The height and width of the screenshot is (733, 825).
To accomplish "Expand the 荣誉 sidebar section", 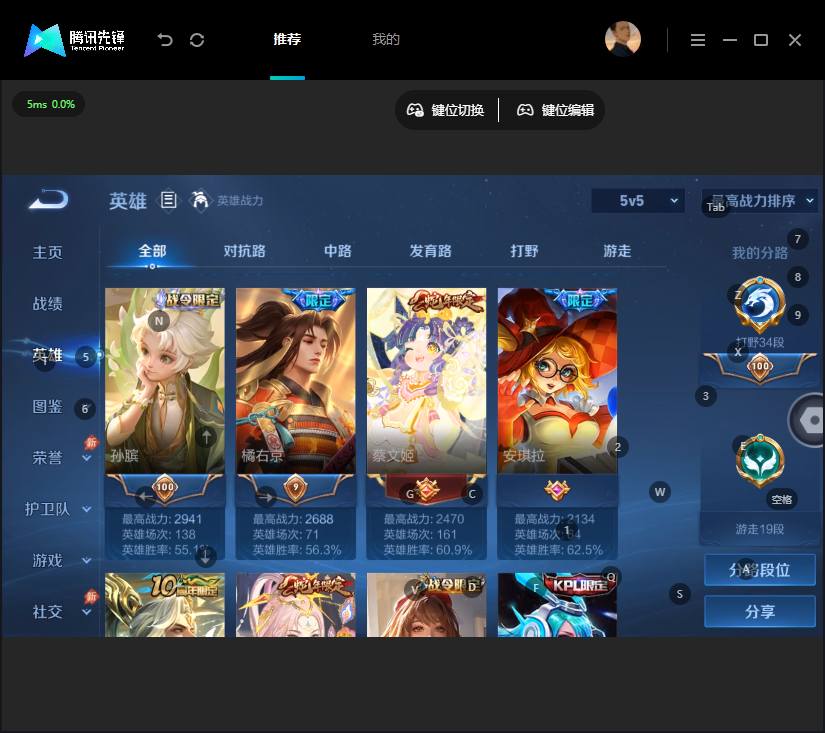I will (x=62, y=458).
